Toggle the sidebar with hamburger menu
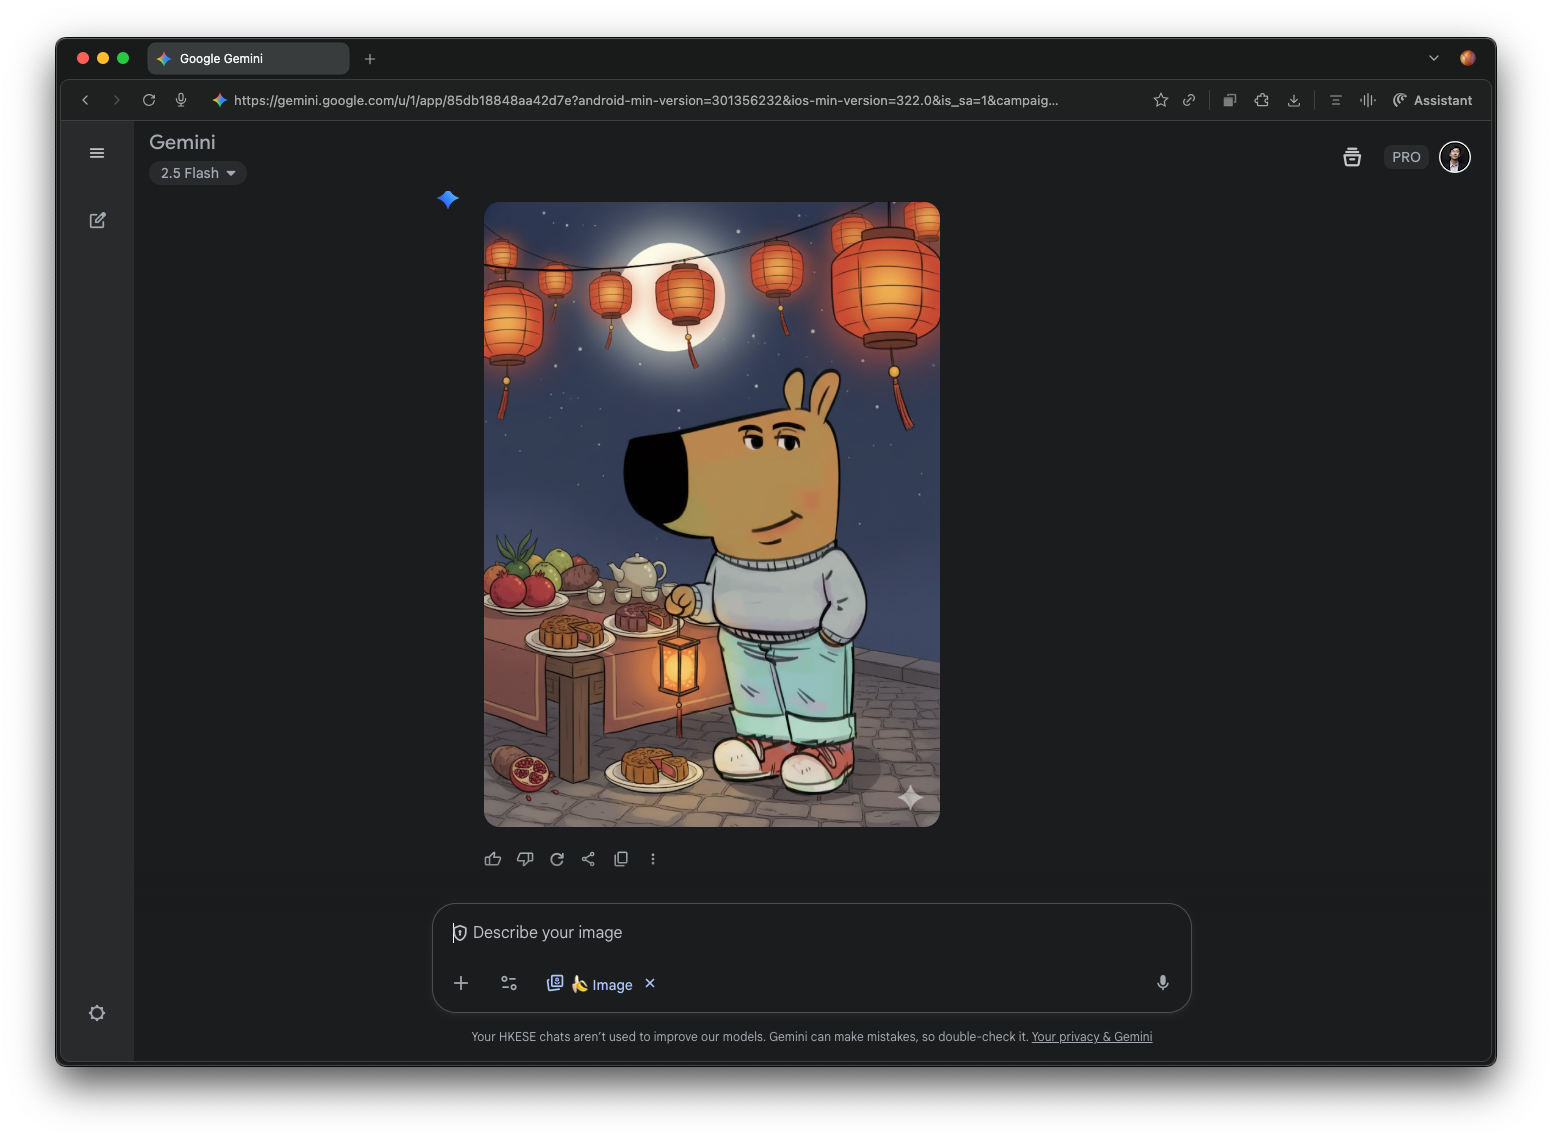The image size is (1552, 1140). coord(97,153)
